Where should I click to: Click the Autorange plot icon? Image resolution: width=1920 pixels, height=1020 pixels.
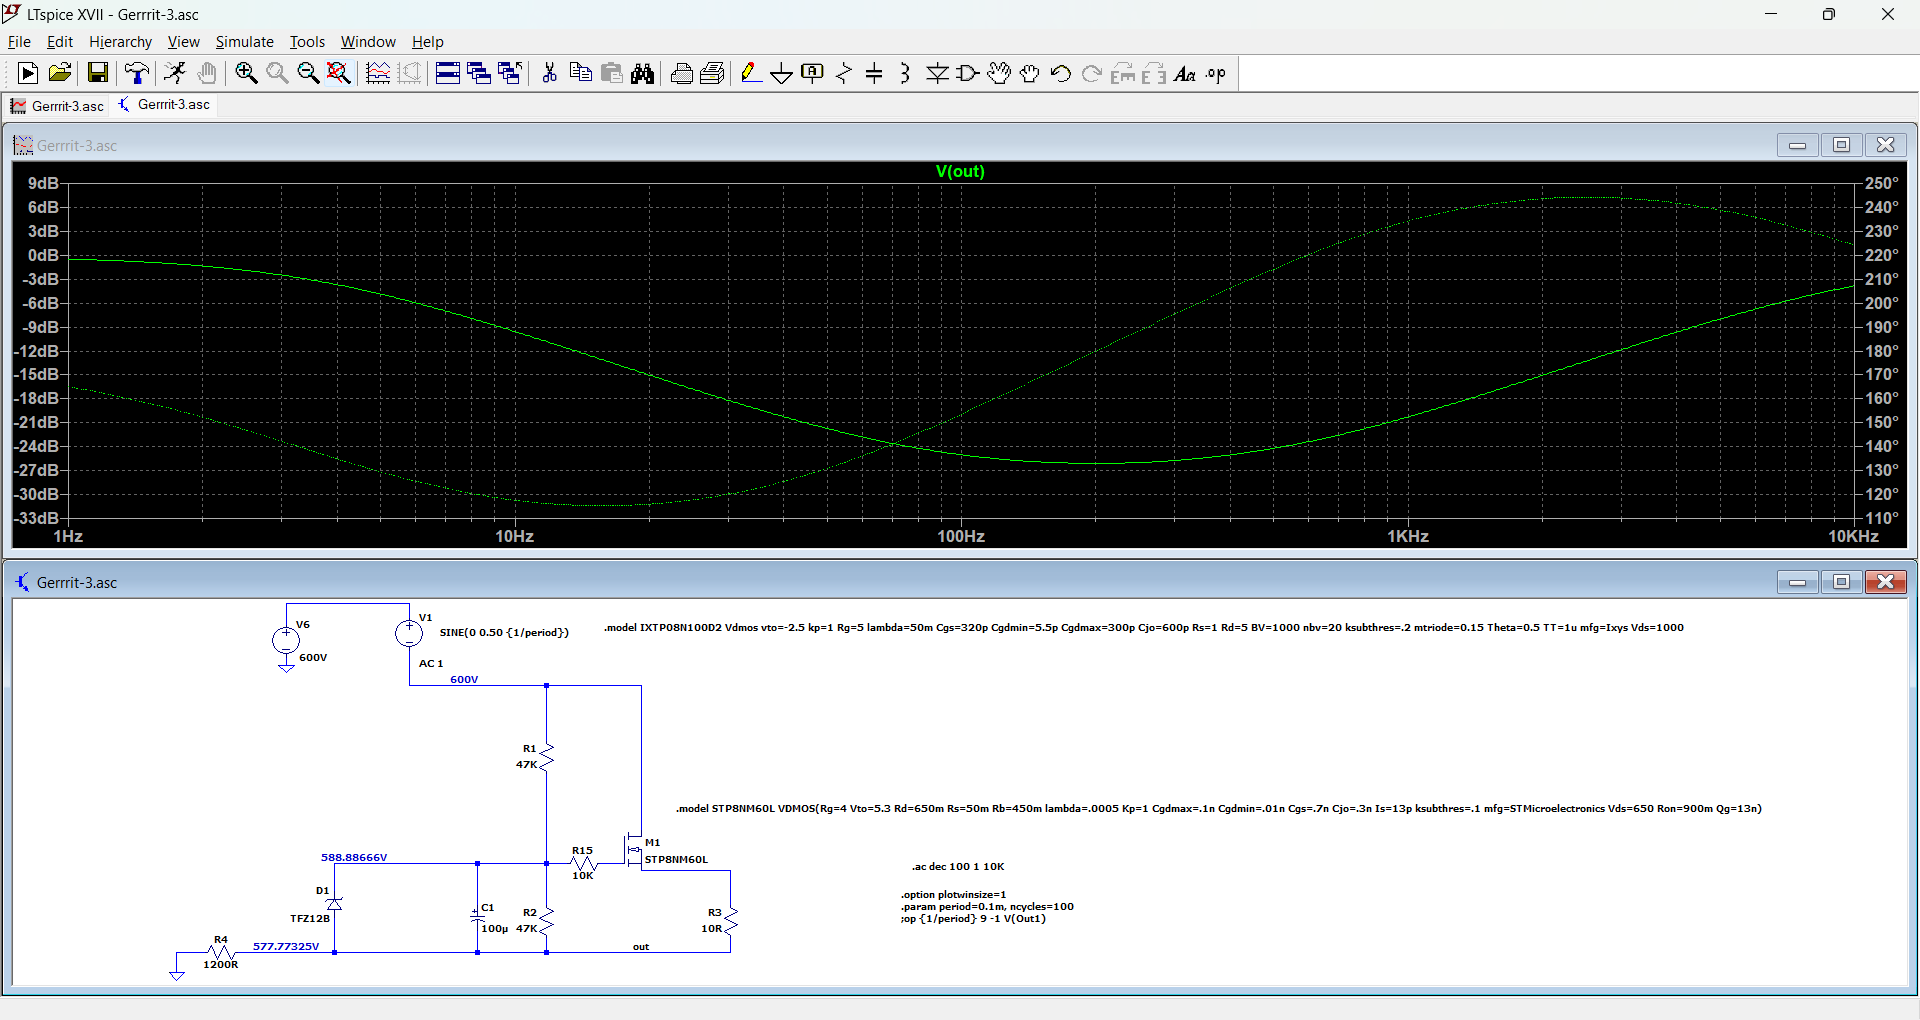click(378, 73)
